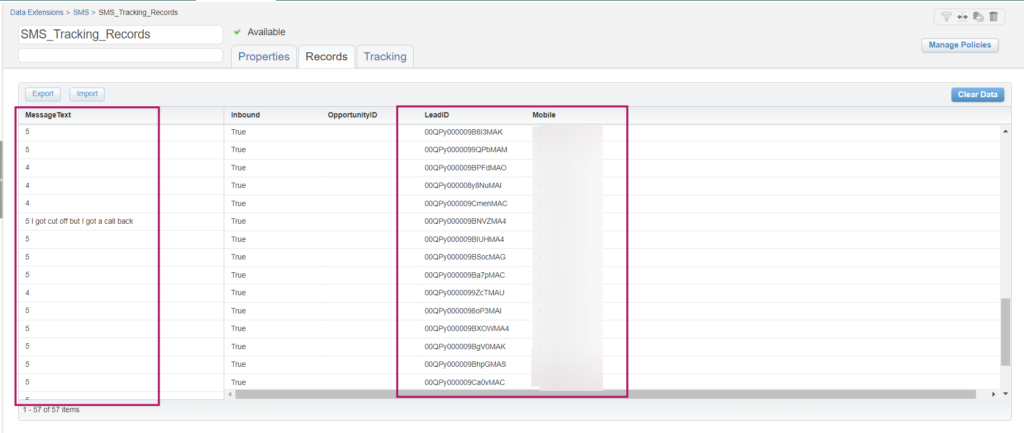Viewport: 1024px width, 433px height.
Task: Open the Properties tab
Action: coord(264,57)
